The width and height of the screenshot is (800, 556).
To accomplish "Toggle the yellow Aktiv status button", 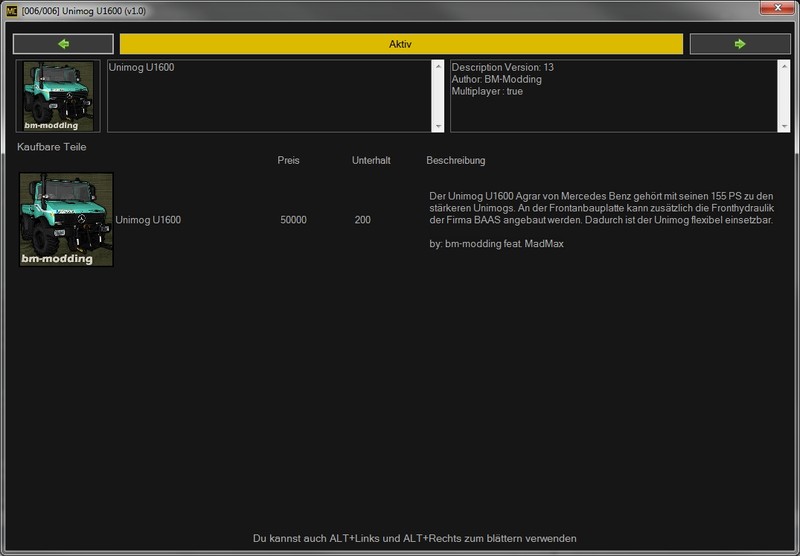I will [401, 44].
